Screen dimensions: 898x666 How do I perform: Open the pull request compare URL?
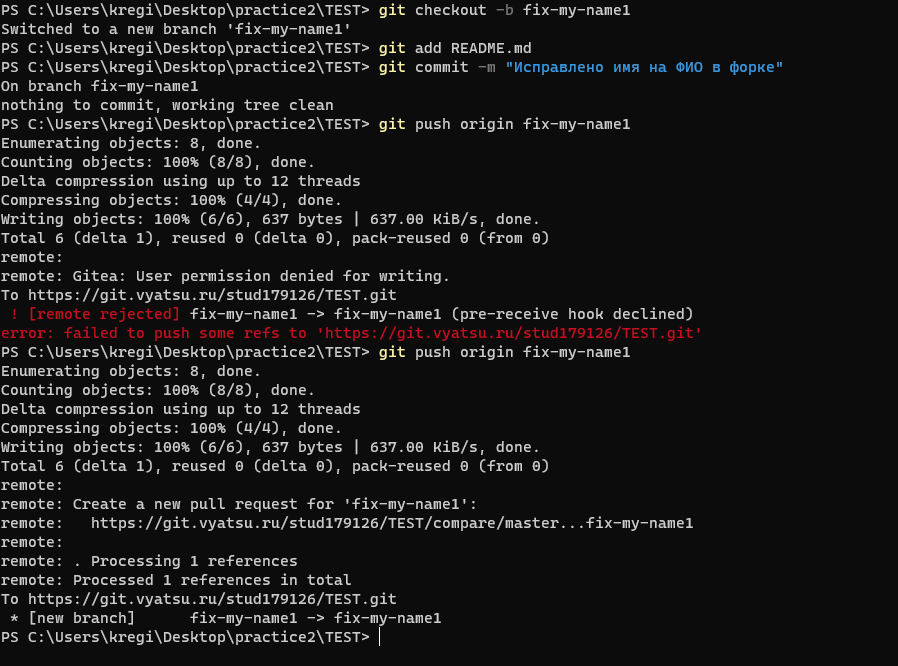pyautogui.click(x=391, y=523)
